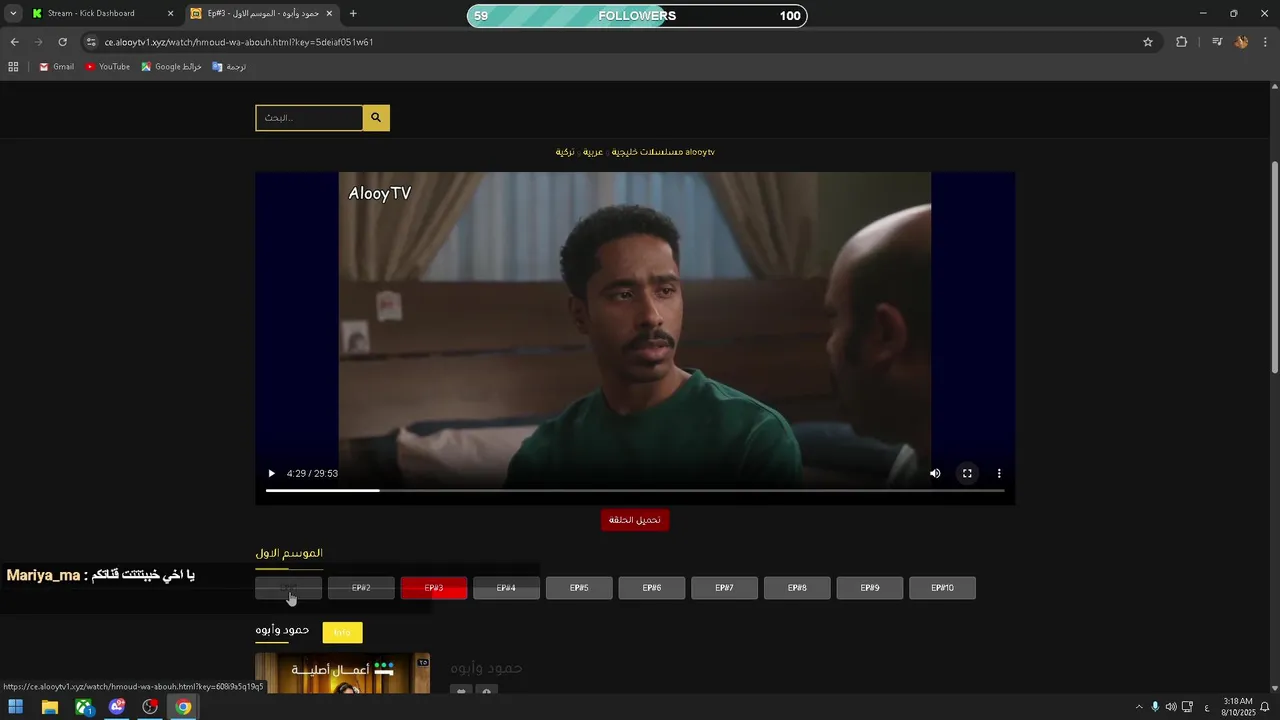Viewport: 1280px width, 720px height.
Task: Switch the input language indicator ع
Action: (x=1207, y=707)
